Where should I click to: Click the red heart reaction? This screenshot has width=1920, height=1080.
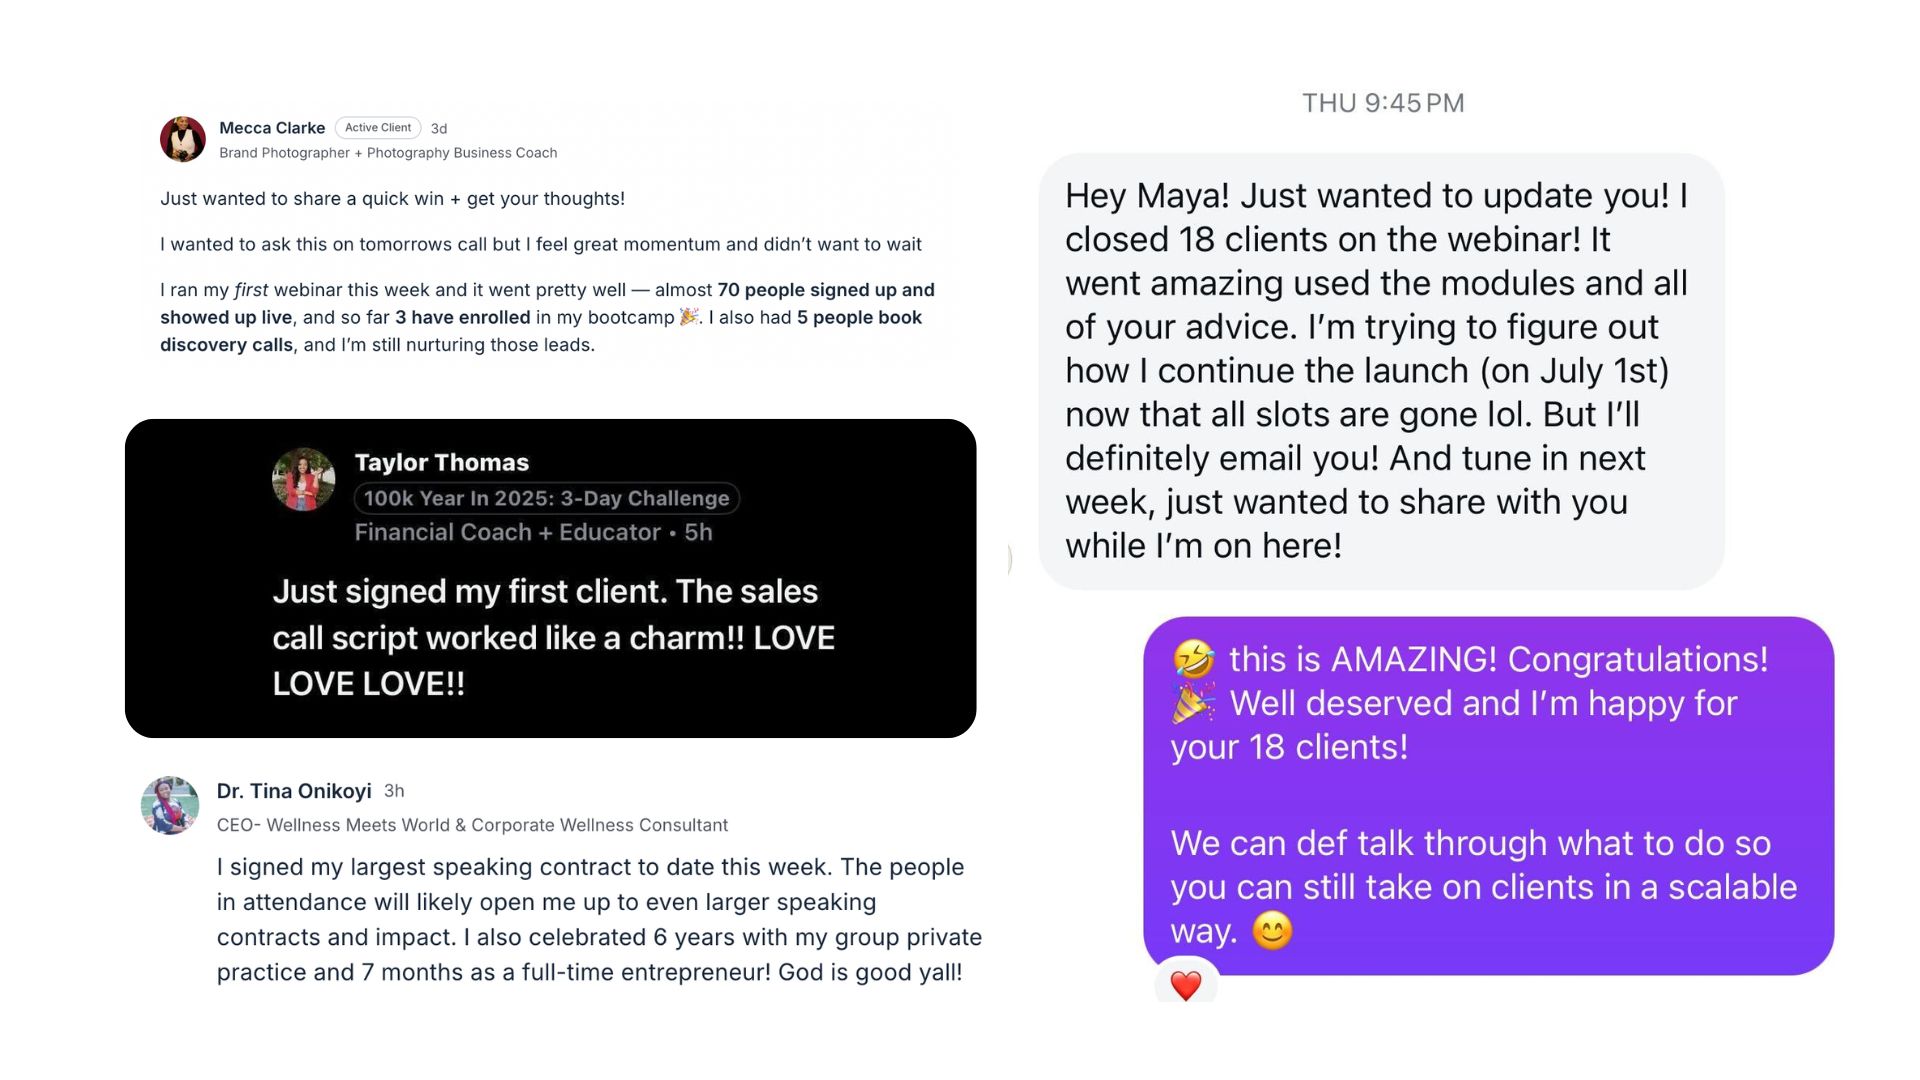(x=1186, y=985)
